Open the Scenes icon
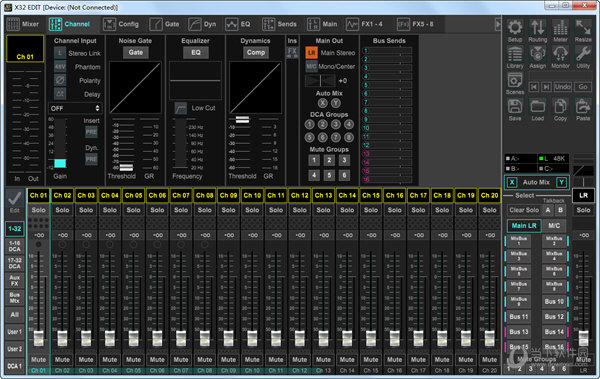 click(515, 80)
